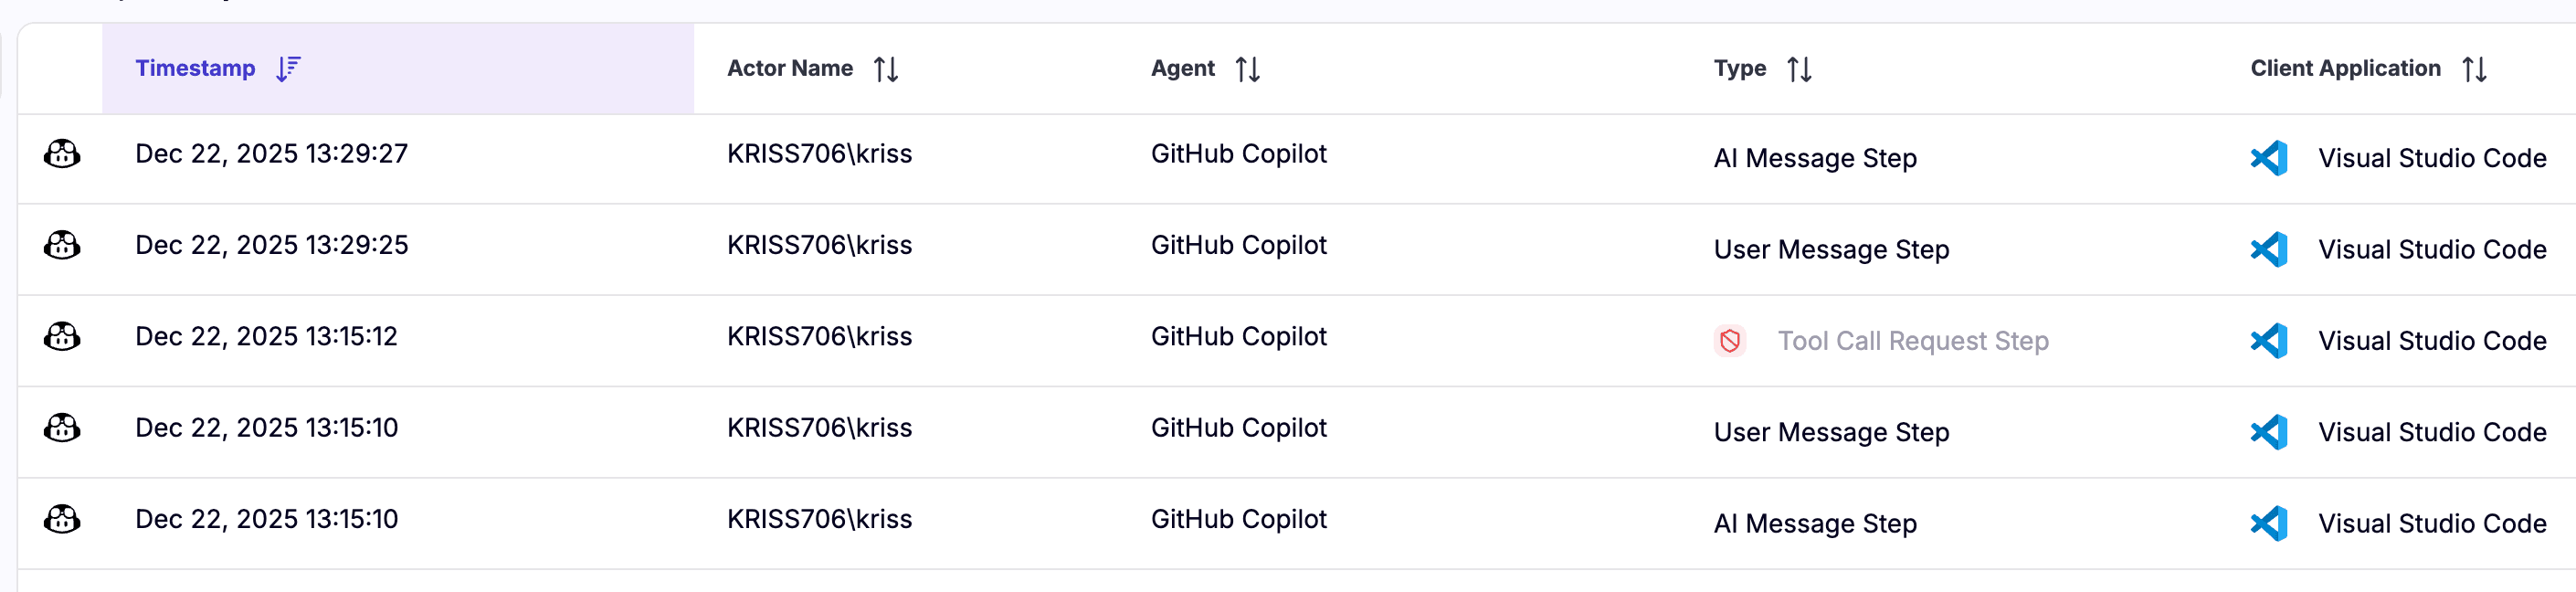Click AI Message Step in first row
The width and height of the screenshot is (2576, 592).
pyautogui.click(x=1814, y=158)
